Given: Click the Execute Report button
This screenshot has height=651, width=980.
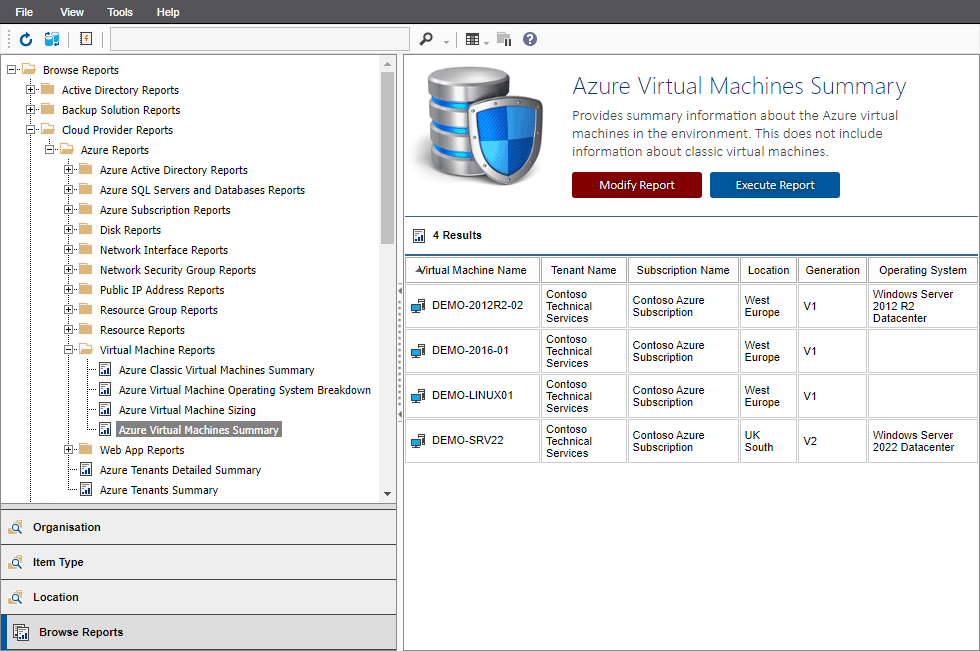Looking at the screenshot, I should 774,185.
